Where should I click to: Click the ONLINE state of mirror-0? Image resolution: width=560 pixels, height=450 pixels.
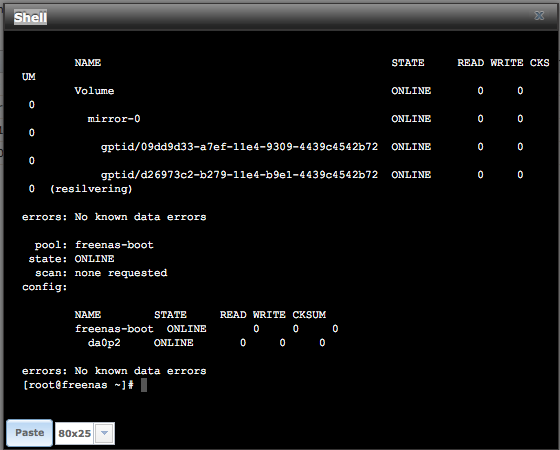click(411, 119)
